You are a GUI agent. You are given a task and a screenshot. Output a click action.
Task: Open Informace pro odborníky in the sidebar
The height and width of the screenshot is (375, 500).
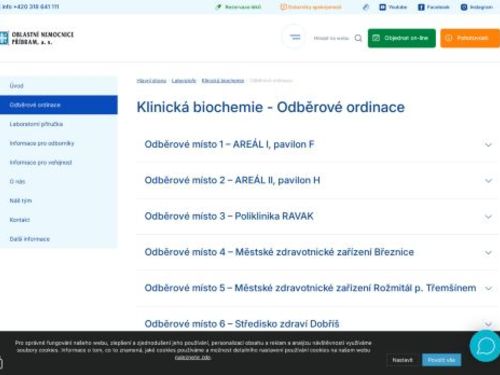click(x=59, y=143)
